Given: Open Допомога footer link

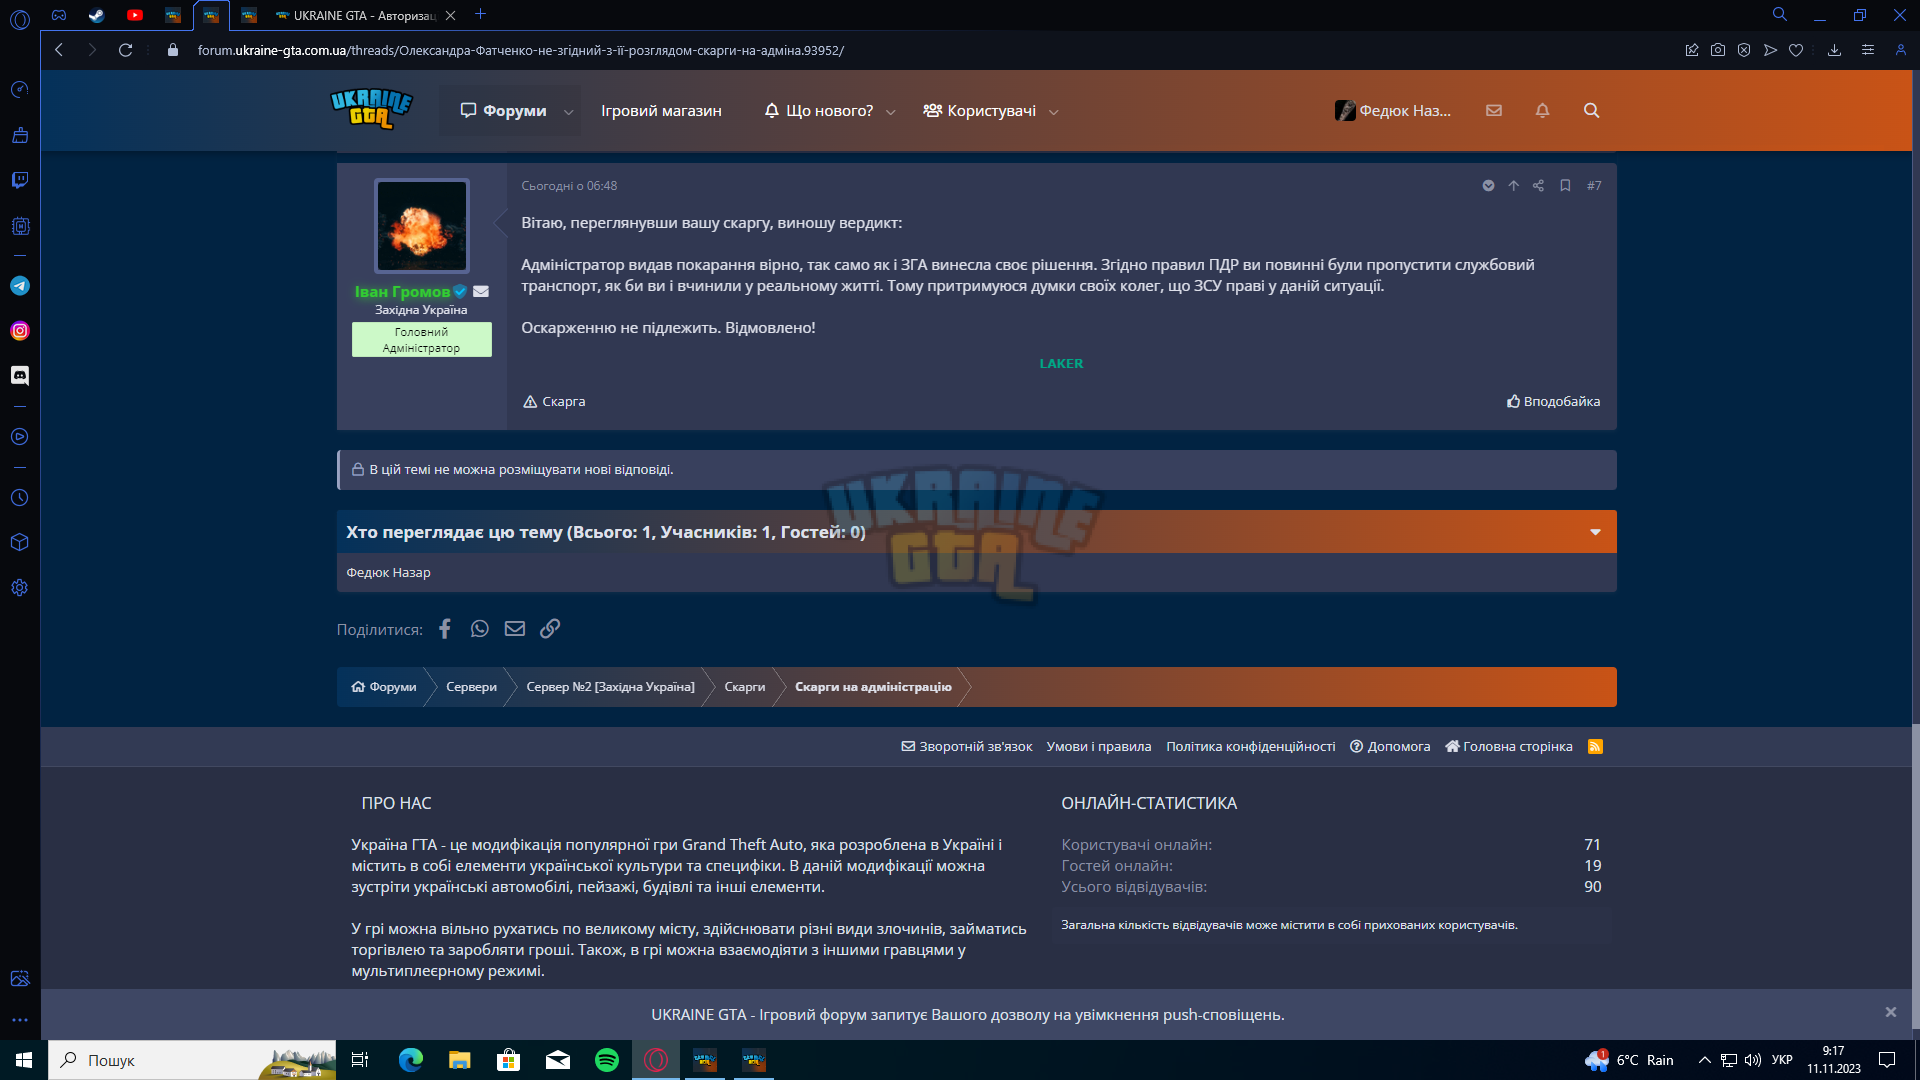Looking at the screenshot, I should tap(1390, 747).
